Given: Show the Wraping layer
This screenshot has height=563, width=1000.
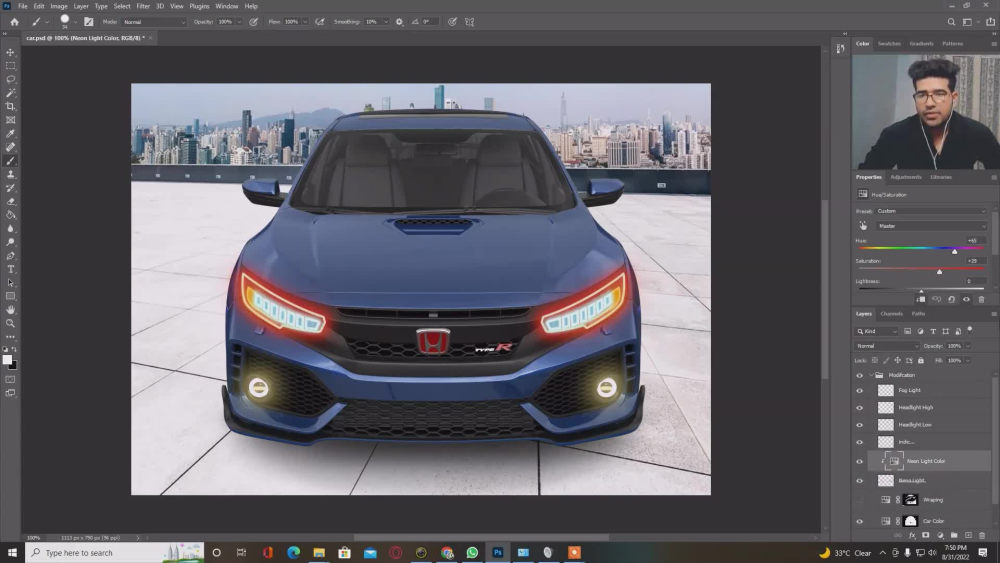Looking at the screenshot, I should tap(859, 500).
